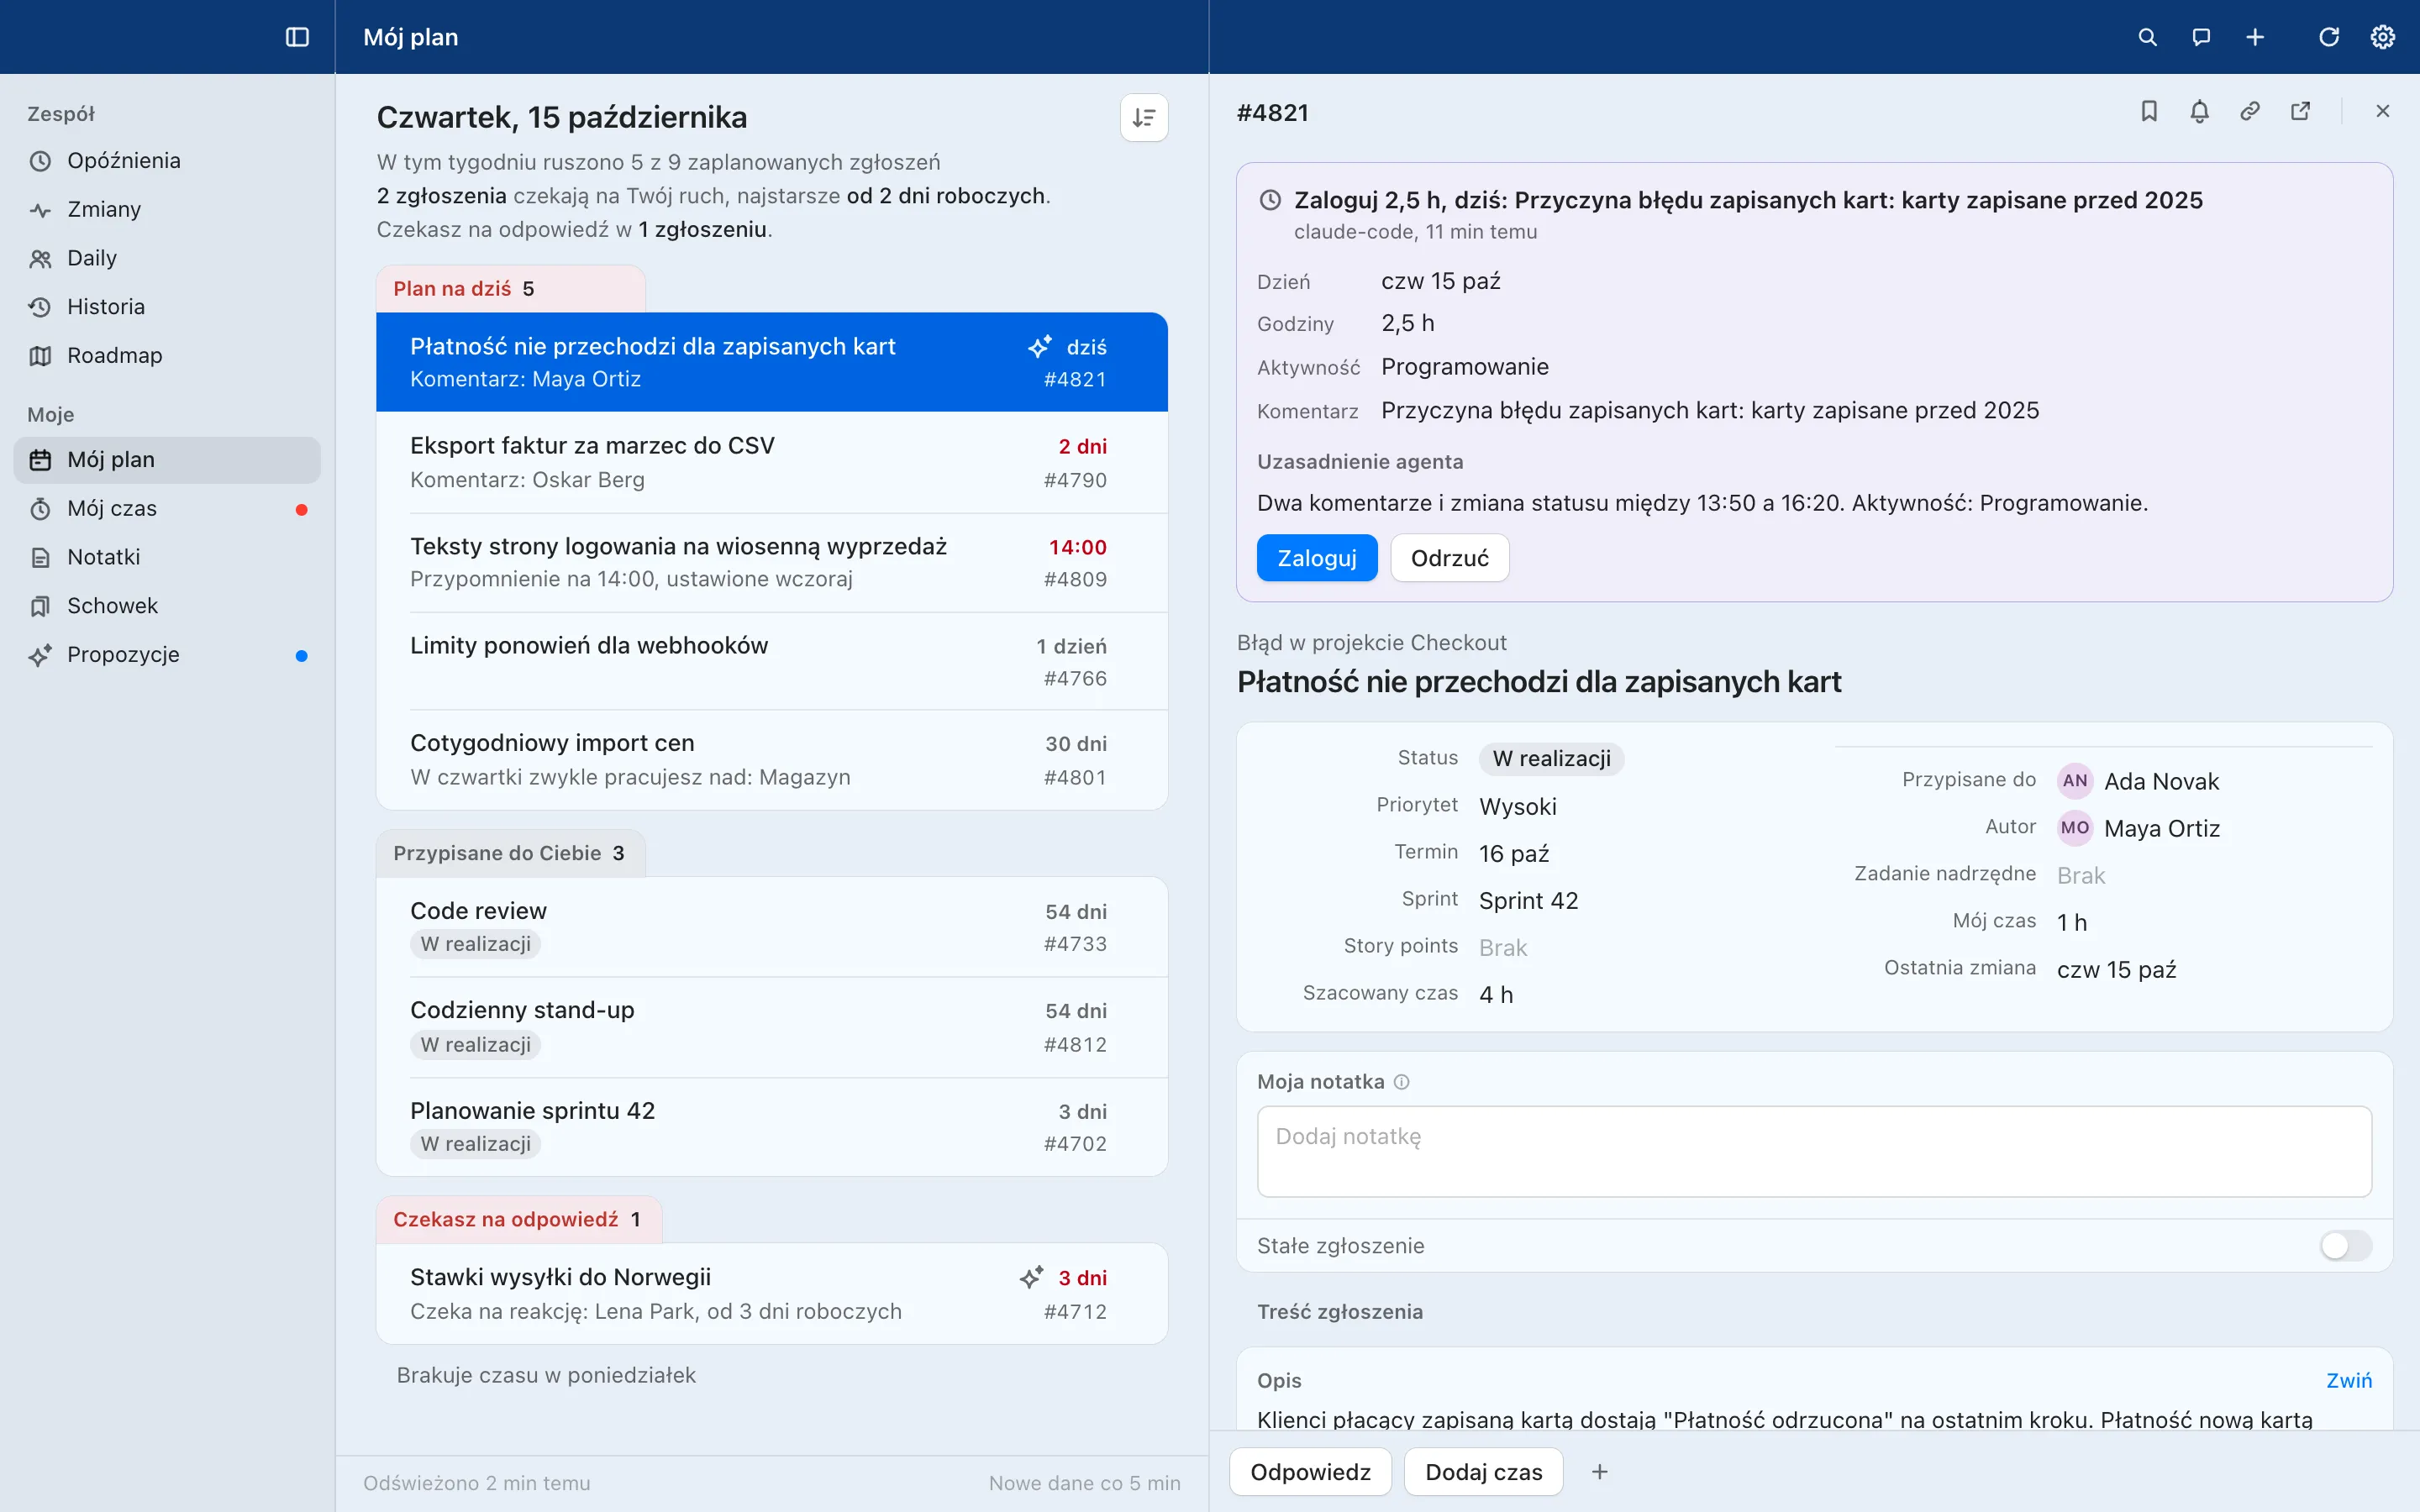Click sparkle icon on Stawki wysyłki row
This screenshot has height=1512, width=2420.
click(x=1032, y=1277)
